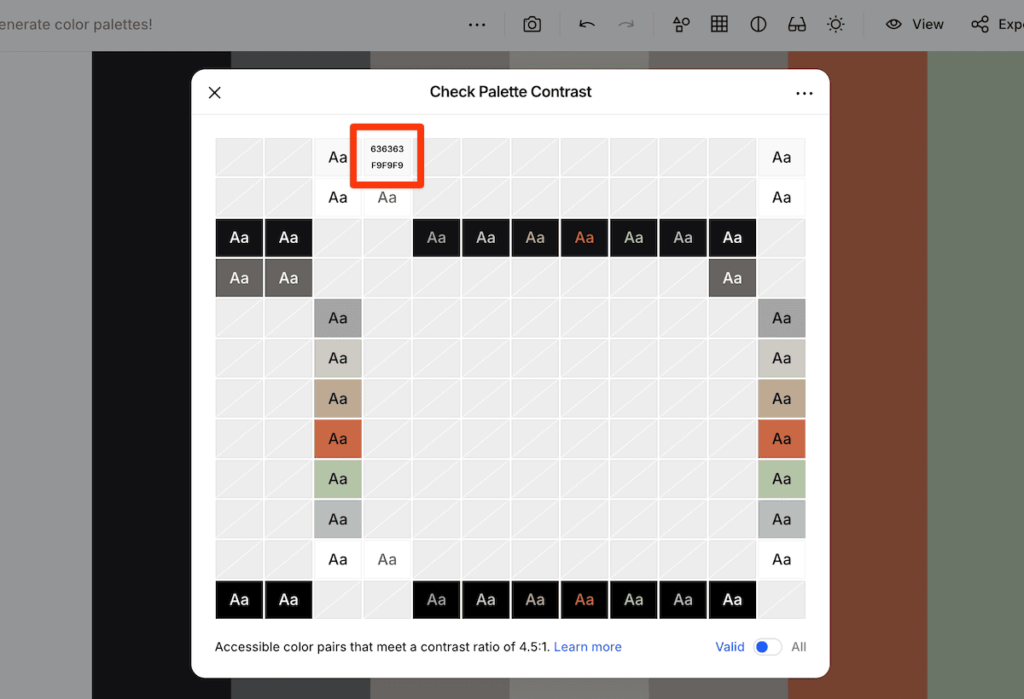Image resolution: width=1024 pixels, height=699 pixels.
Task: Click the gray-green palette column behind dialog
Action: 976,375
